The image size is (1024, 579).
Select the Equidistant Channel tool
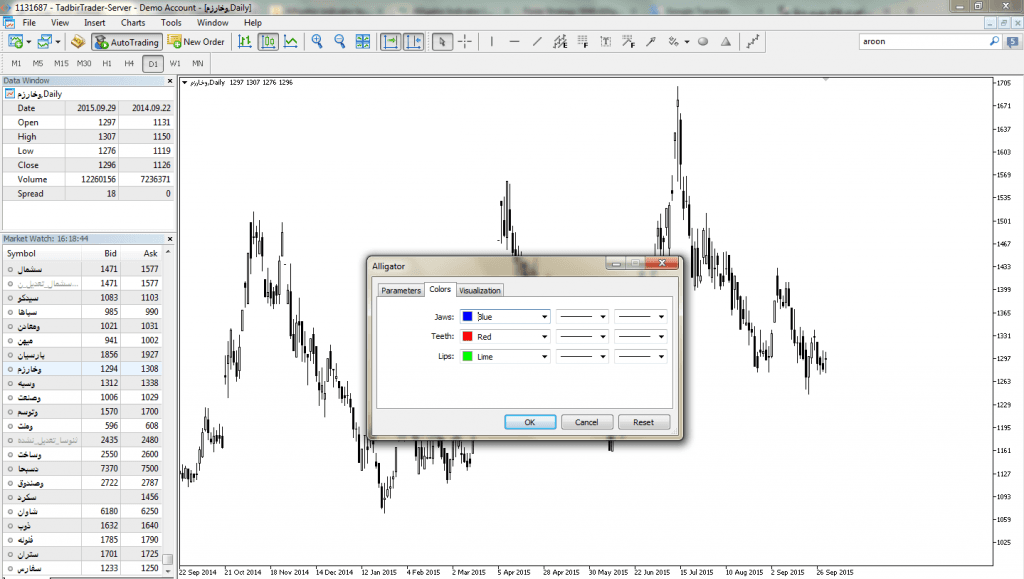[560, 42]
